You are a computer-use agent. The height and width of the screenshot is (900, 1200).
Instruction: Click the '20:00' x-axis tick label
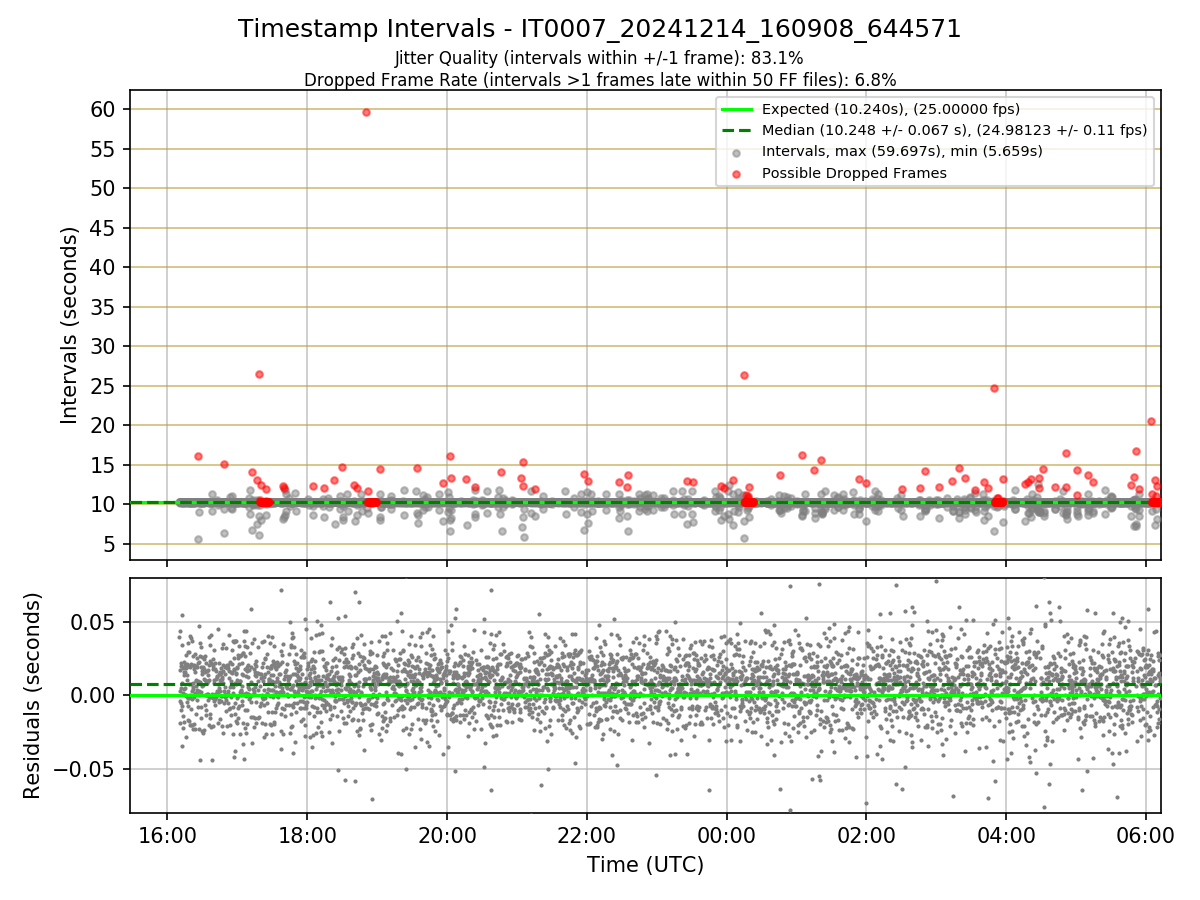point(447,835)
